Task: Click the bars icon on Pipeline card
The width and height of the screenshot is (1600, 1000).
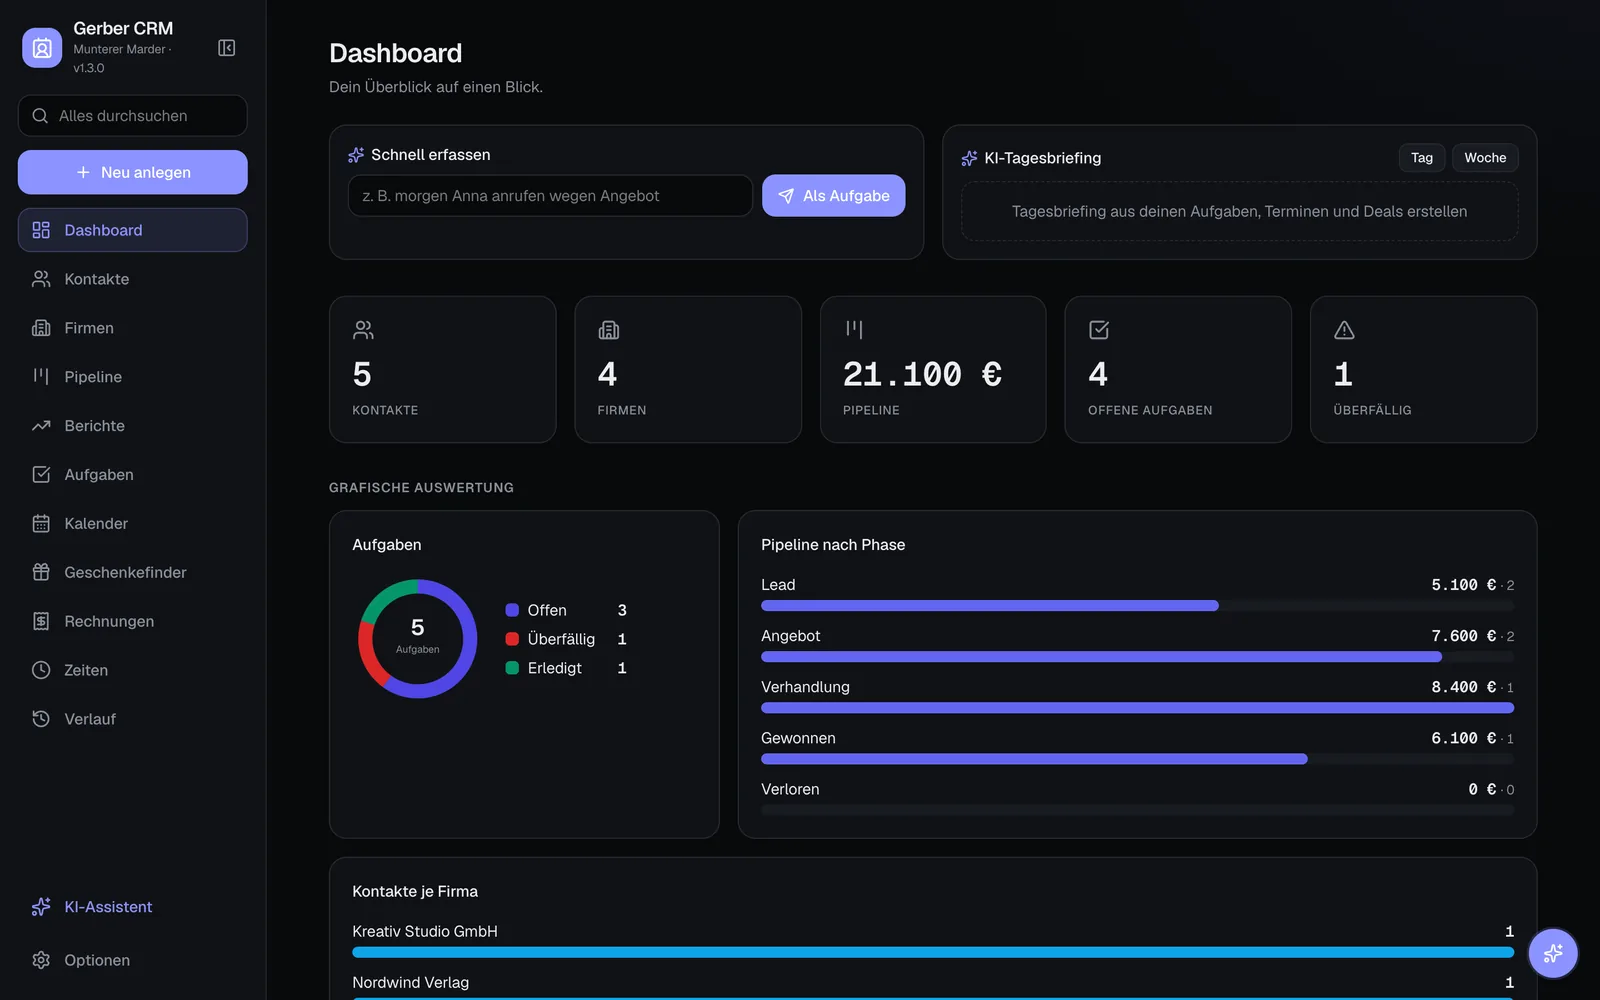Action: tap(854, 330)
